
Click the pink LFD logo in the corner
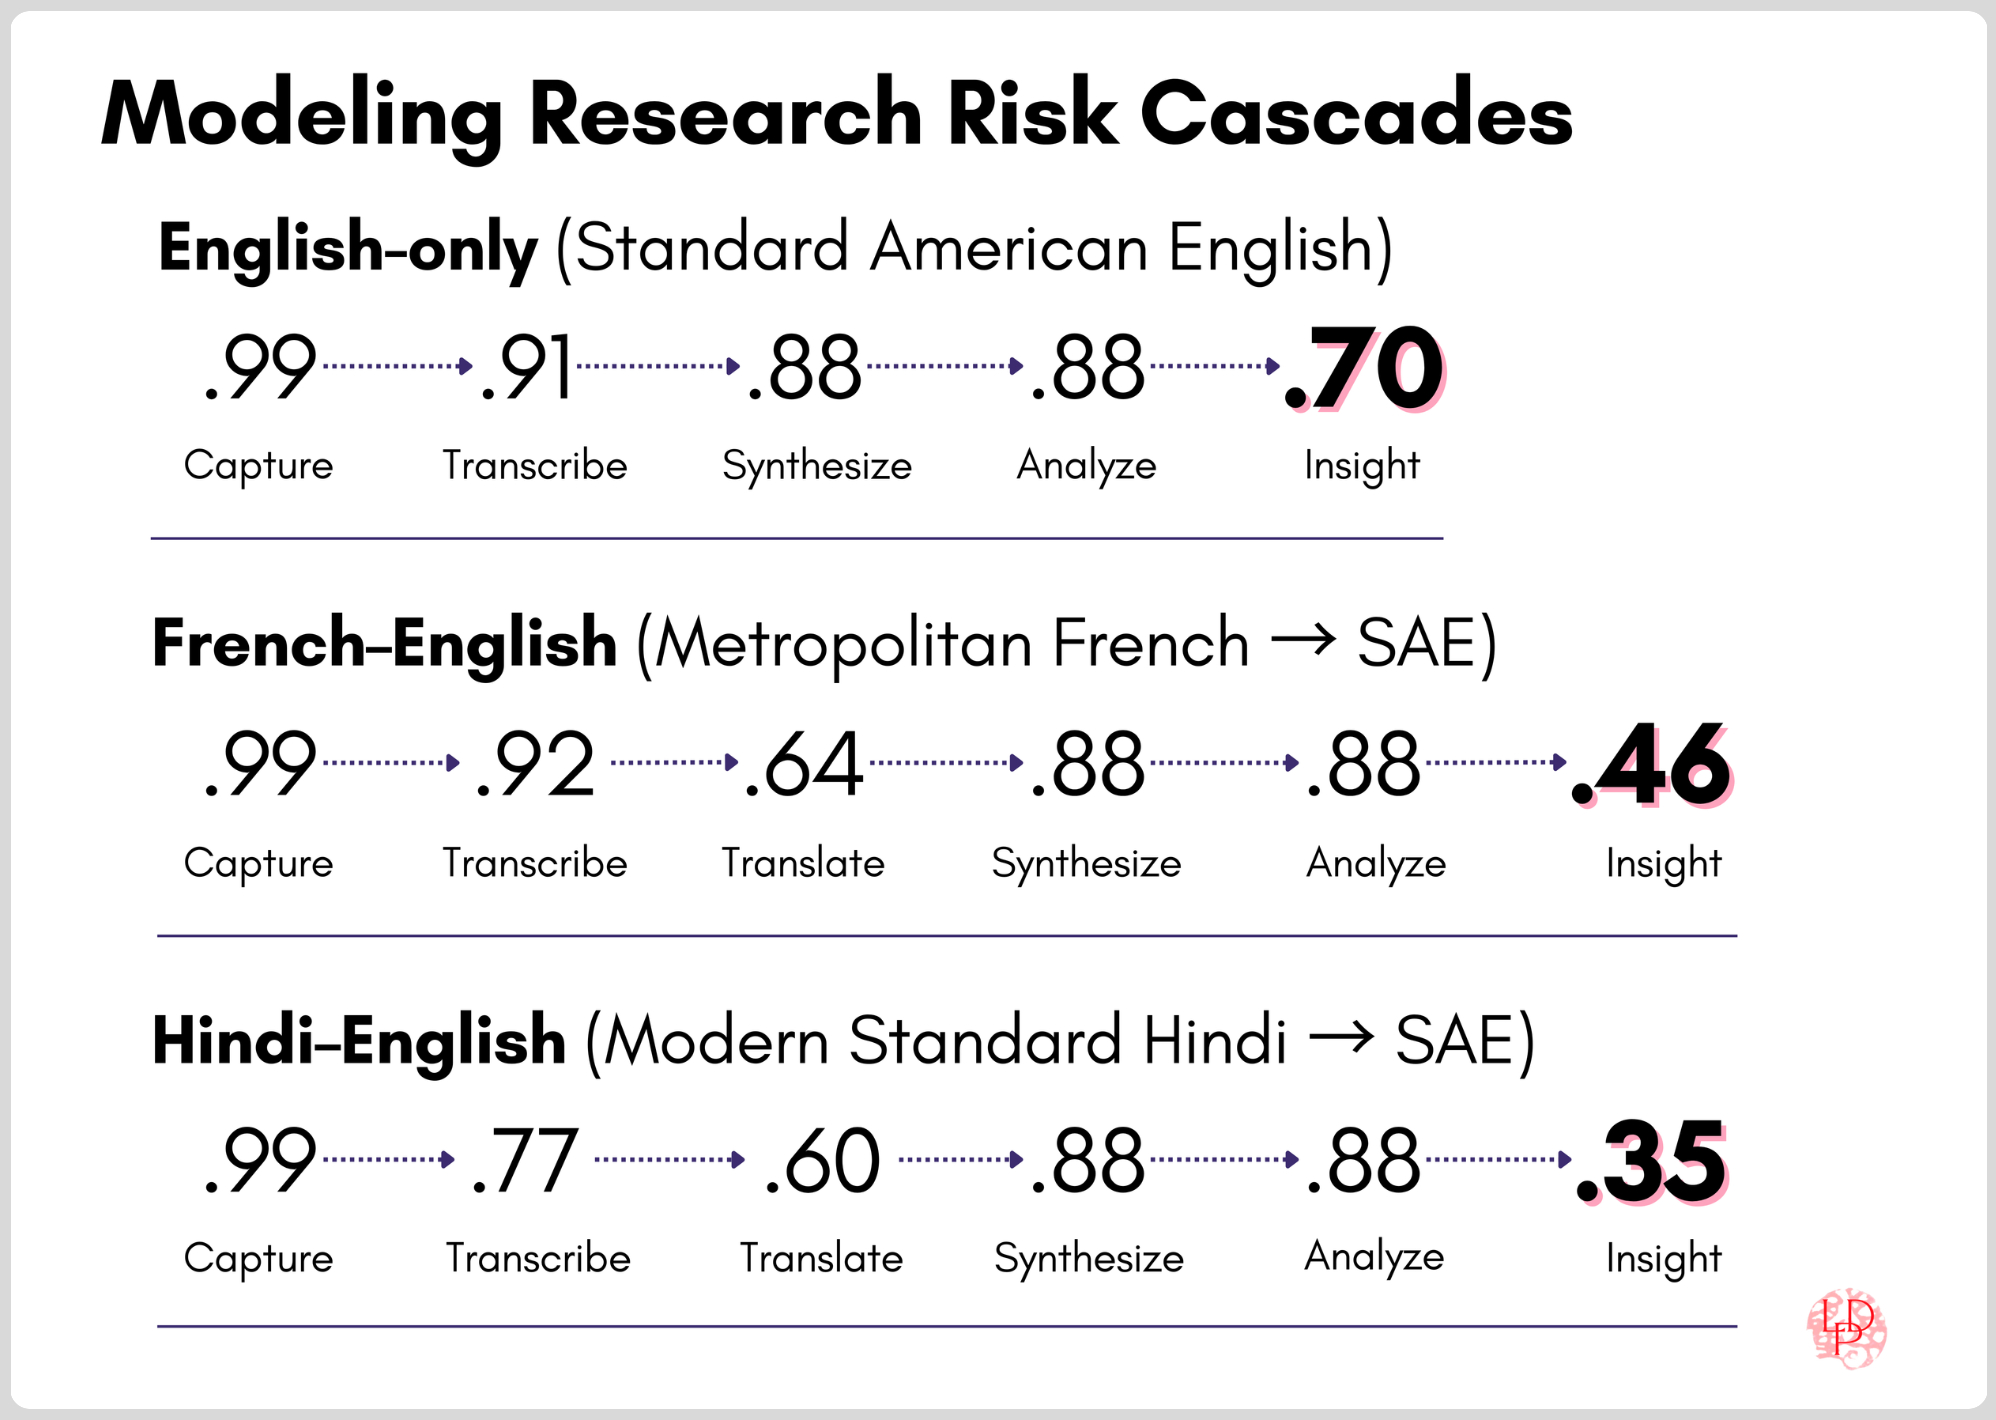[x=1846, y=1329]
